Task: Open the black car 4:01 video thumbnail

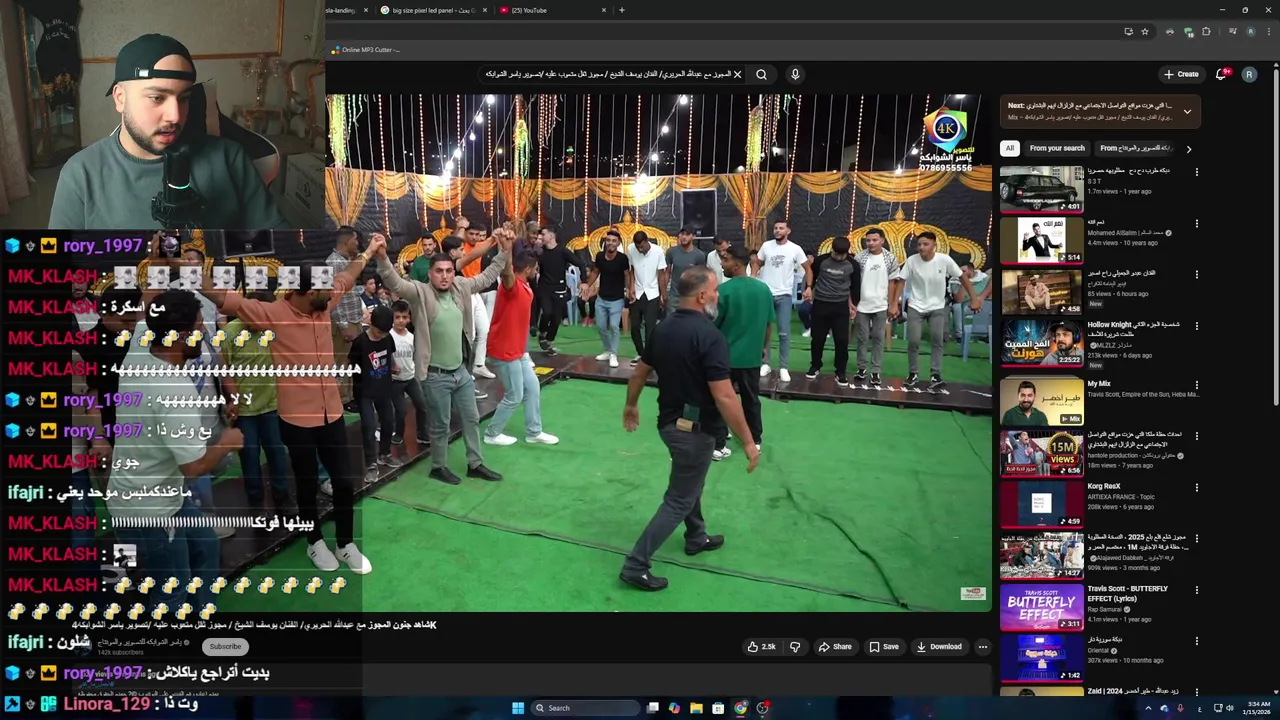Action: (x=1042, y=189)
